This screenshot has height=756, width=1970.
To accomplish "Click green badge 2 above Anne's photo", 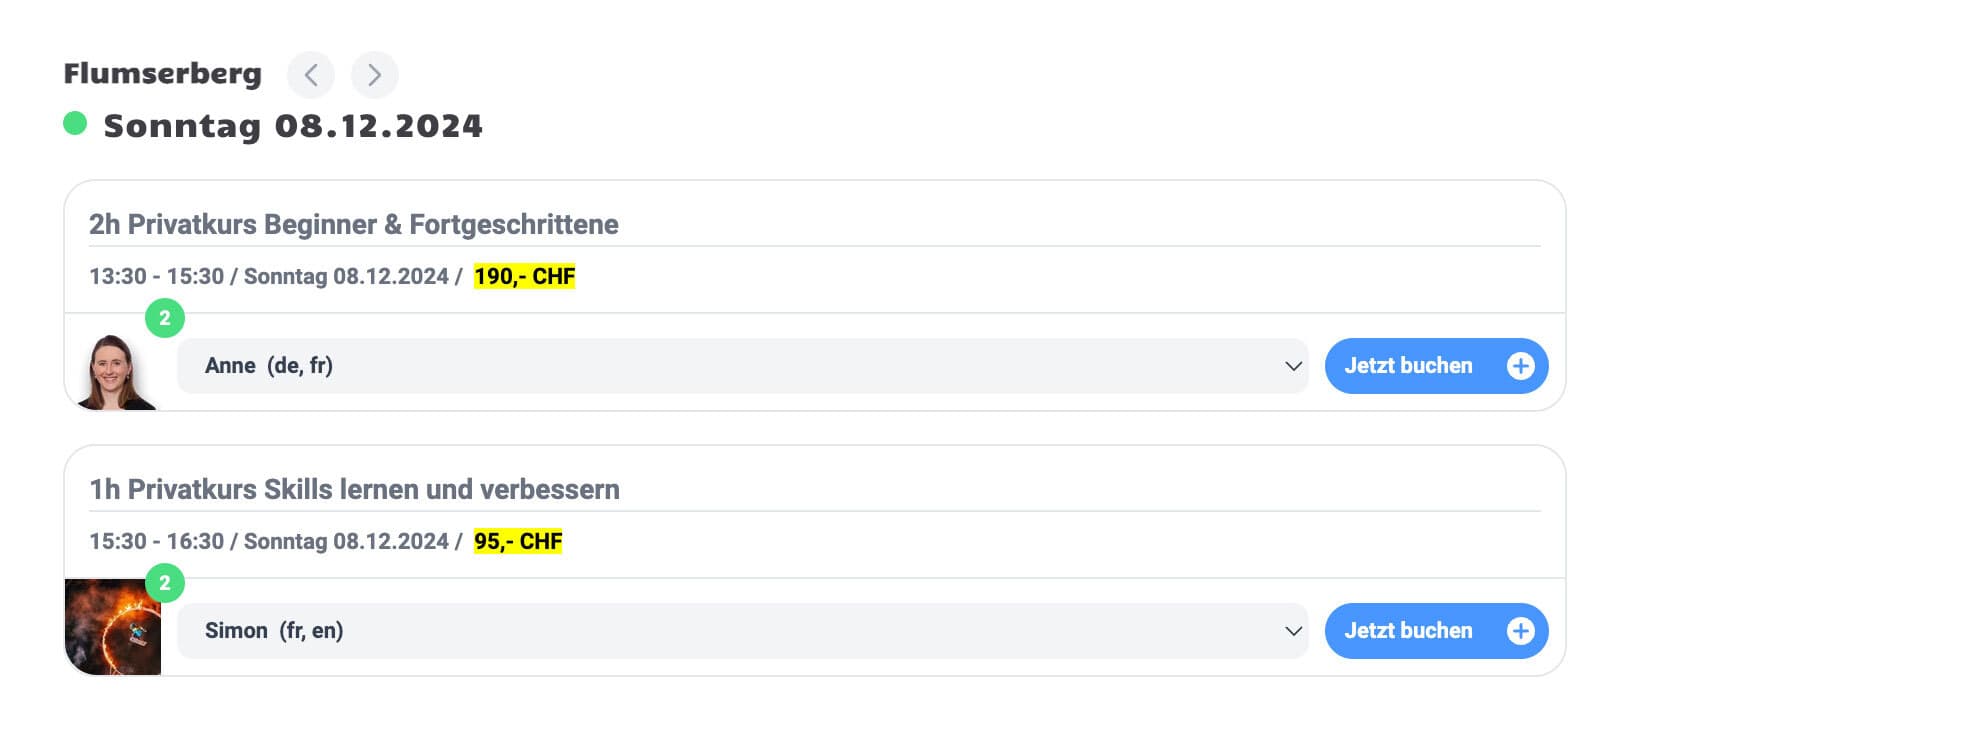I will [x=165, y=318].
